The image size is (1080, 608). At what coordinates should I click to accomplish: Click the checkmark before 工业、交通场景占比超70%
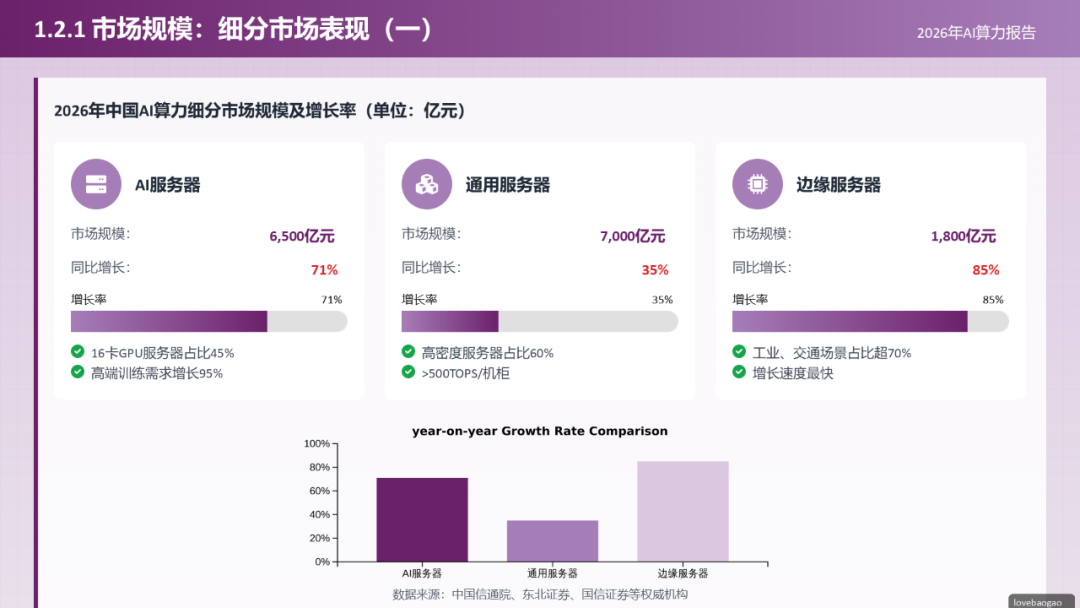[x=738, y=352]
